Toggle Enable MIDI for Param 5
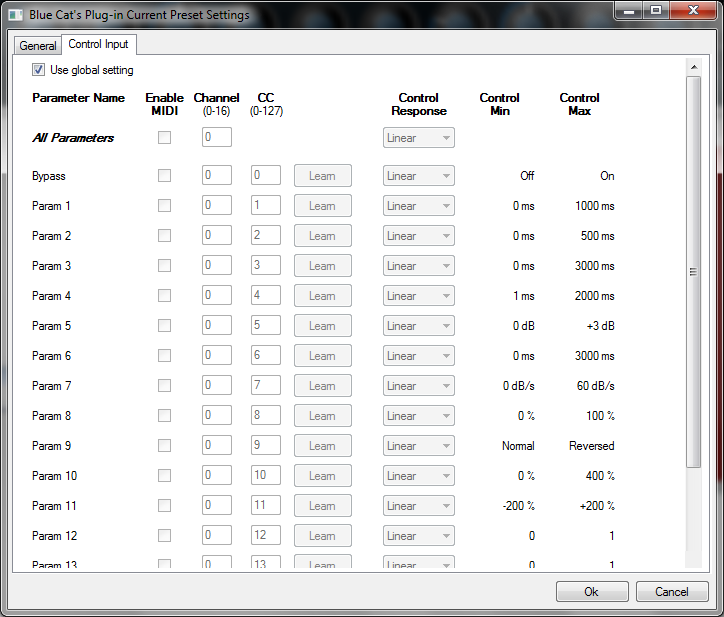 pos(164,326)
